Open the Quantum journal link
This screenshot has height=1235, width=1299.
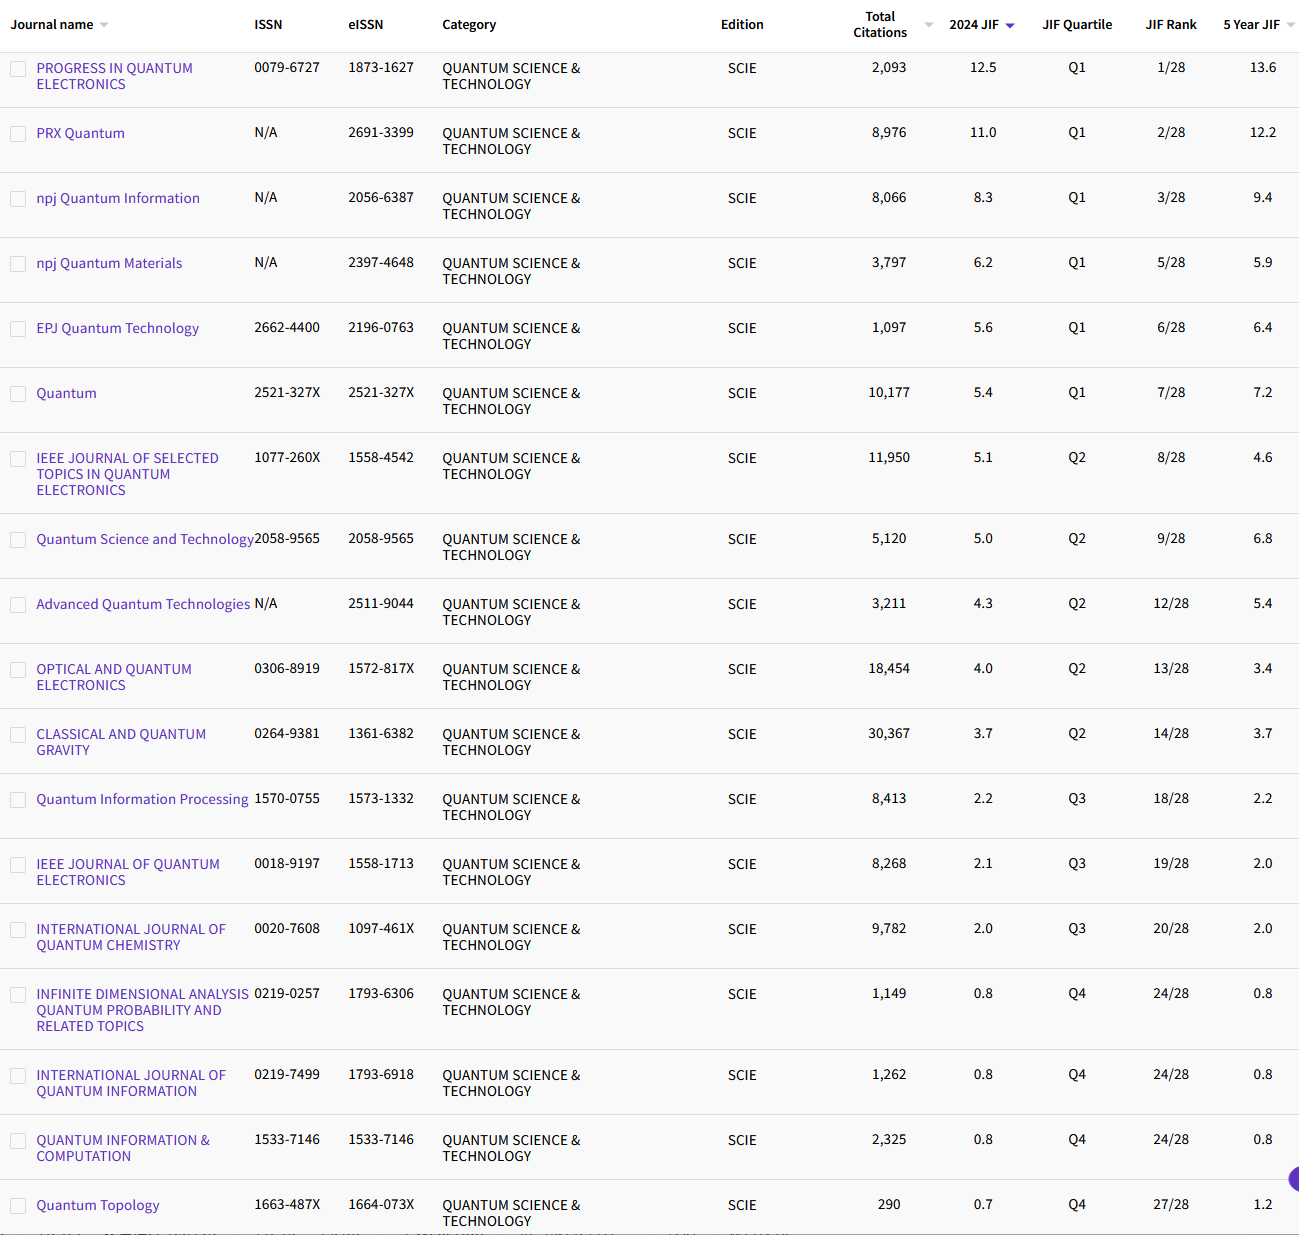tap(66, 393)
